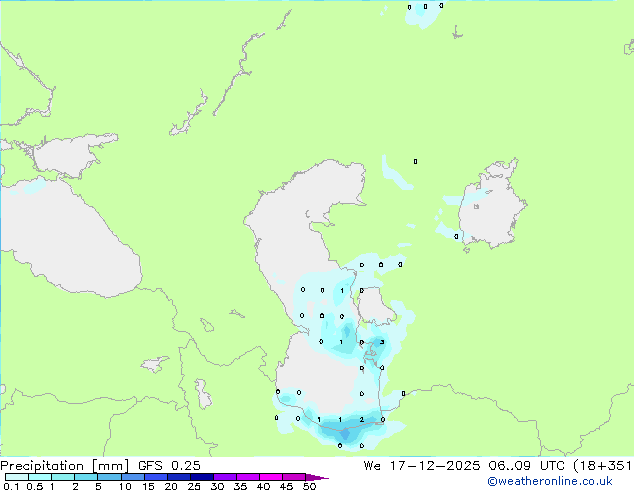The width and height of the screenshot is (634, 490).
Task: Click the 5–10 mm legend swatch
Action: click(x=109, y=477)
